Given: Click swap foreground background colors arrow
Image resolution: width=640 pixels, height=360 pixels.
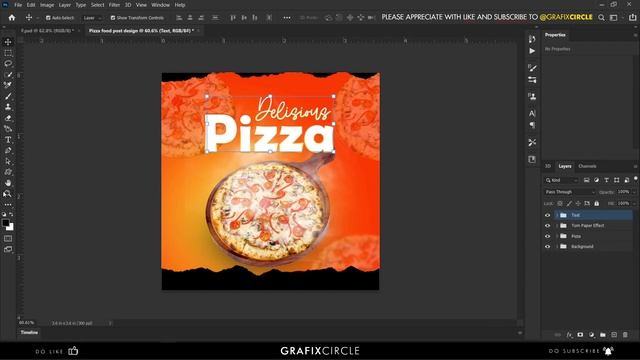Looking at the screenshot, I should coord(11,214).
